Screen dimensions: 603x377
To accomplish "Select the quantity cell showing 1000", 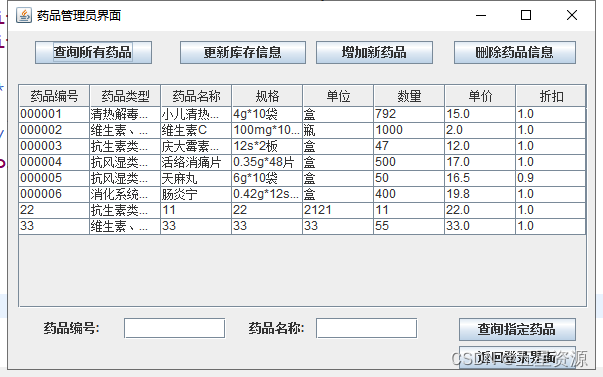I will pos(409,130).
